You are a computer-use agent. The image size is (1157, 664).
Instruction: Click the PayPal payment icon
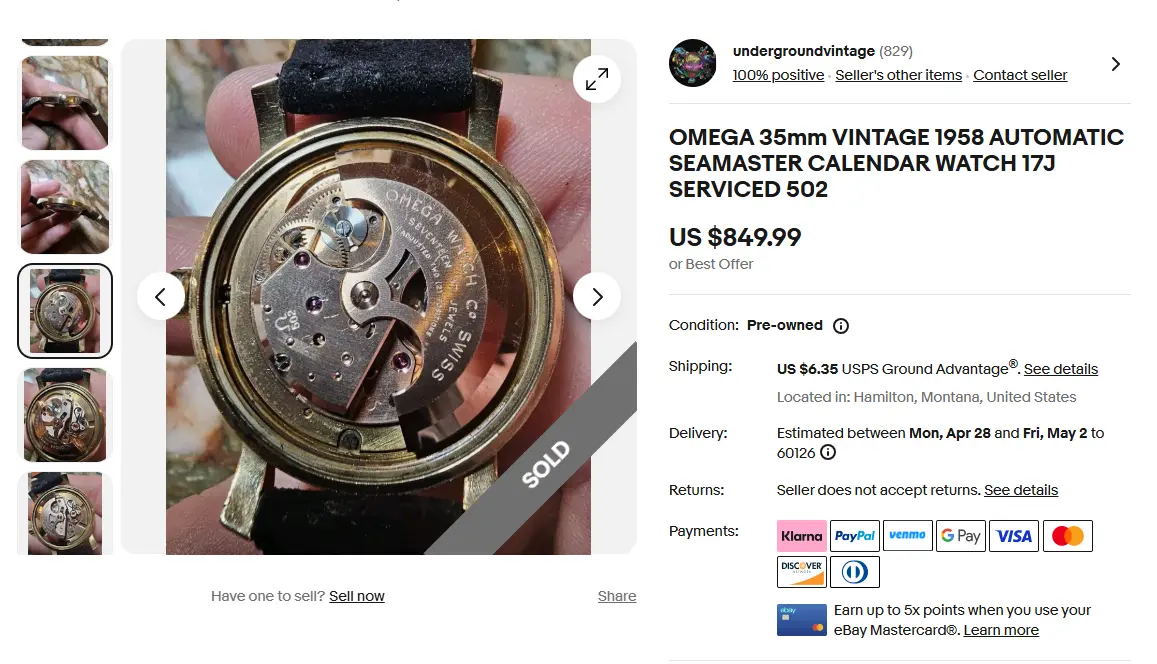[x=854, y=536]
